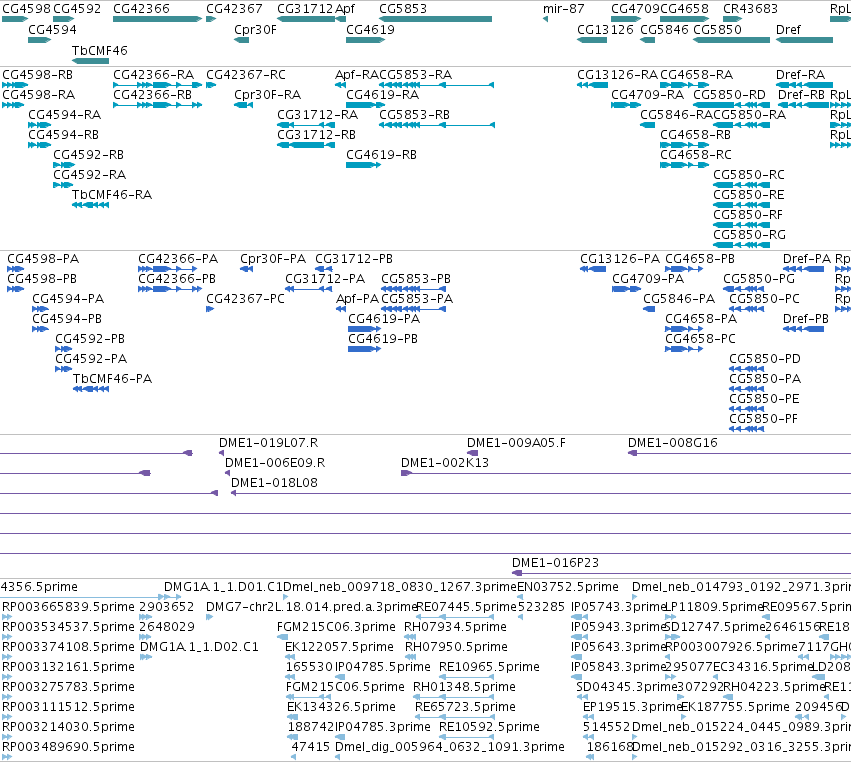Open transcript CG31712-RB label
851x762 pixels.
coord(316,135)
